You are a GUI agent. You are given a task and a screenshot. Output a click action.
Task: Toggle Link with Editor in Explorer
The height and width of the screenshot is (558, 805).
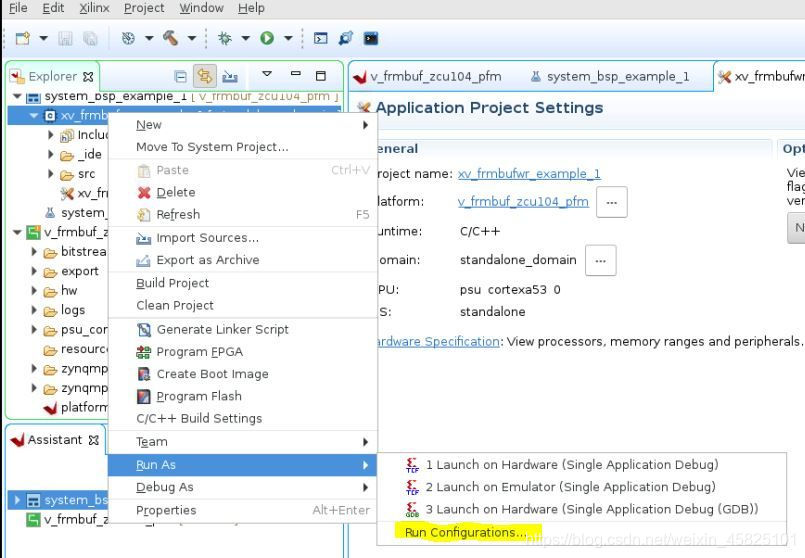pyautogui.click(x=204, y=76)
